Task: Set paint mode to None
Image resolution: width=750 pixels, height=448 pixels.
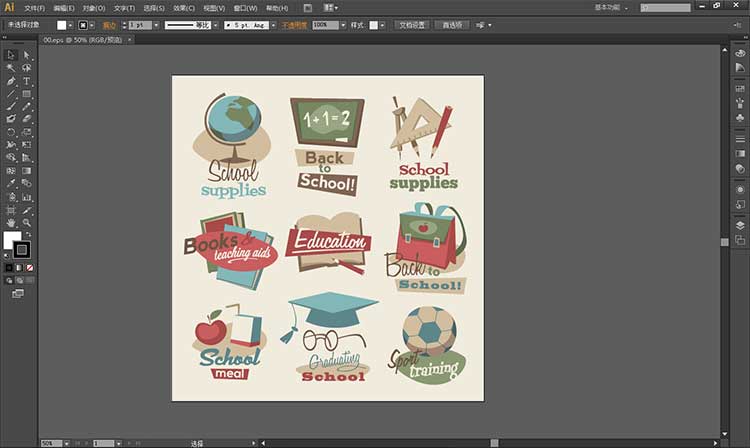Action: coord(30,268)
